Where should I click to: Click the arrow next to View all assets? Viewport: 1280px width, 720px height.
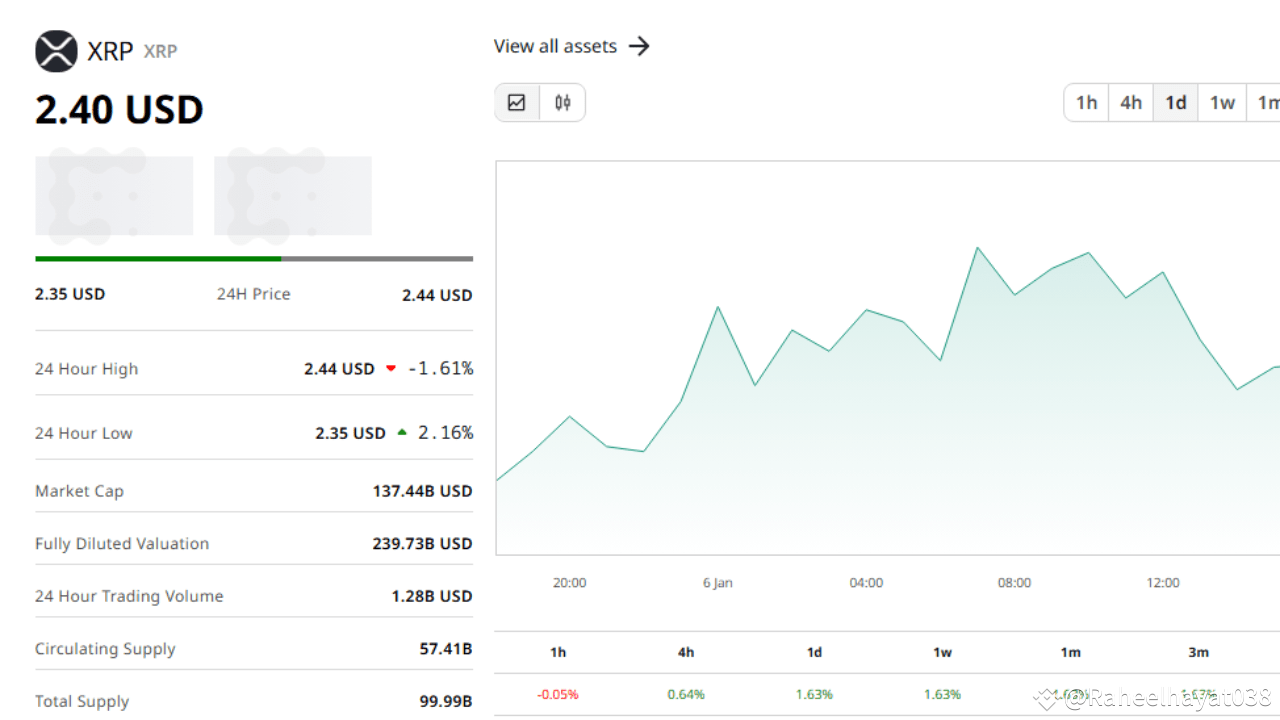click(641, 45)
